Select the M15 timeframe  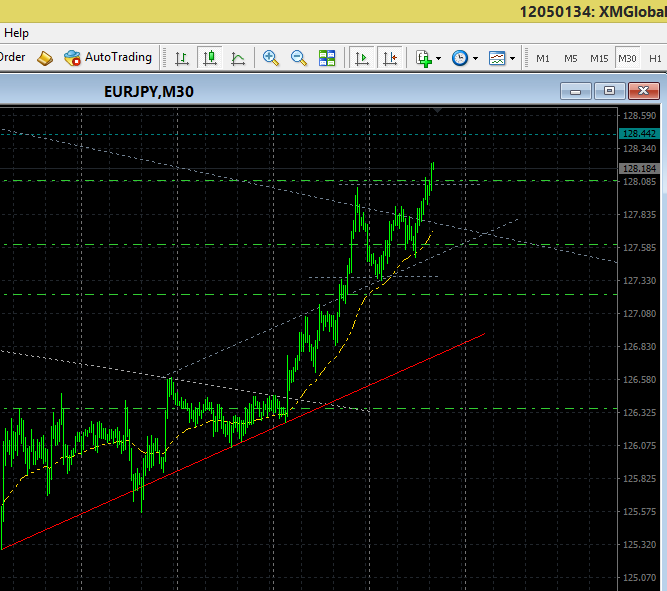599,58
